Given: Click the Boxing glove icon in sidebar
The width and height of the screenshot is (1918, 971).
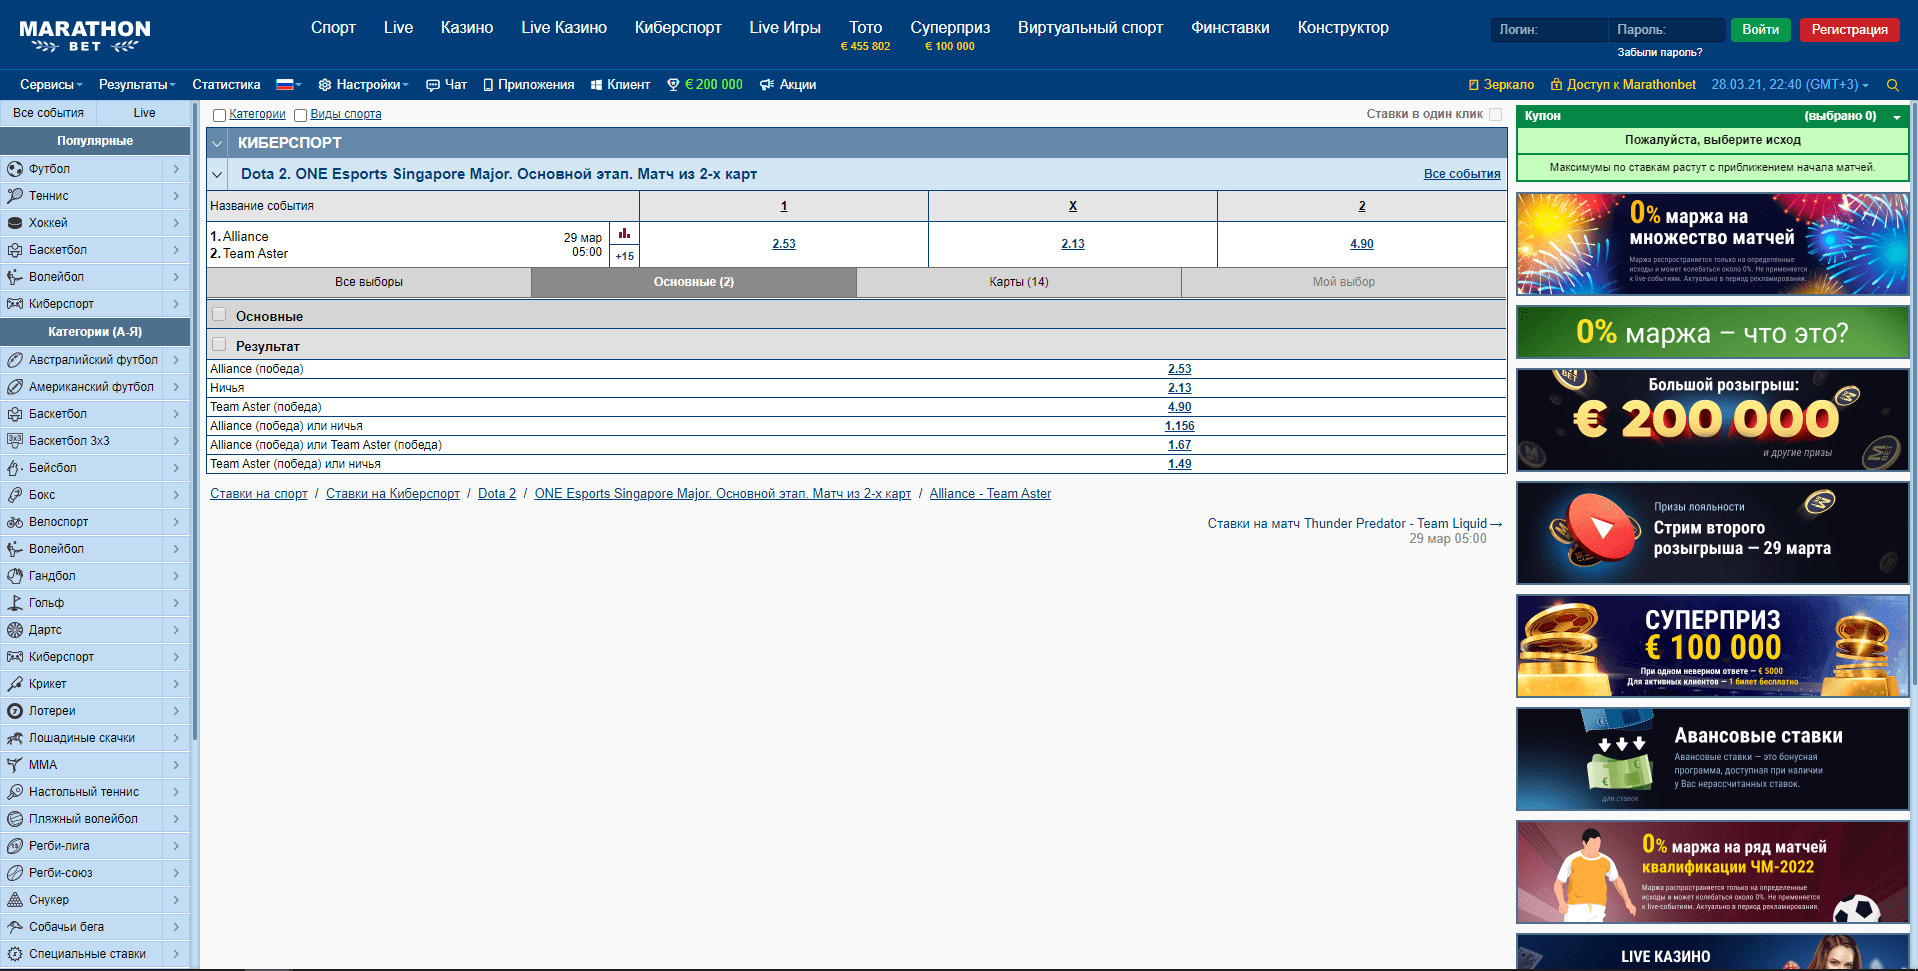Looking at the screenshot, I should [x=15, y=495].
